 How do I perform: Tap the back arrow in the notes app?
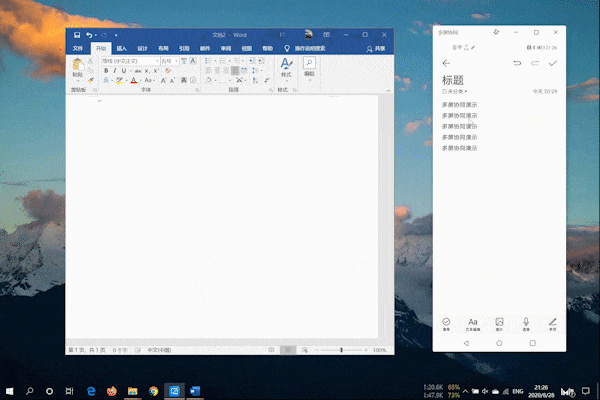(446, 63)
